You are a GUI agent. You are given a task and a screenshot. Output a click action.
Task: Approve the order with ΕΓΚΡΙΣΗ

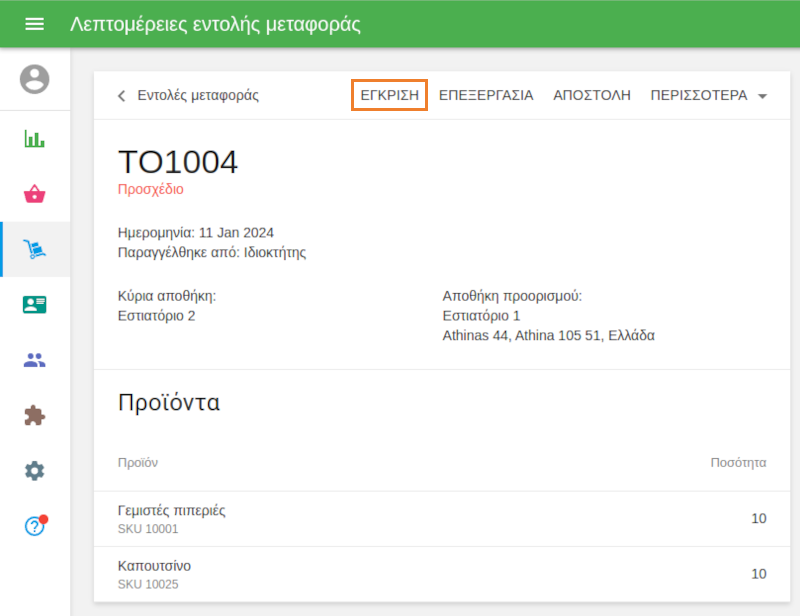pyautogui.click(x=389, y=95)
